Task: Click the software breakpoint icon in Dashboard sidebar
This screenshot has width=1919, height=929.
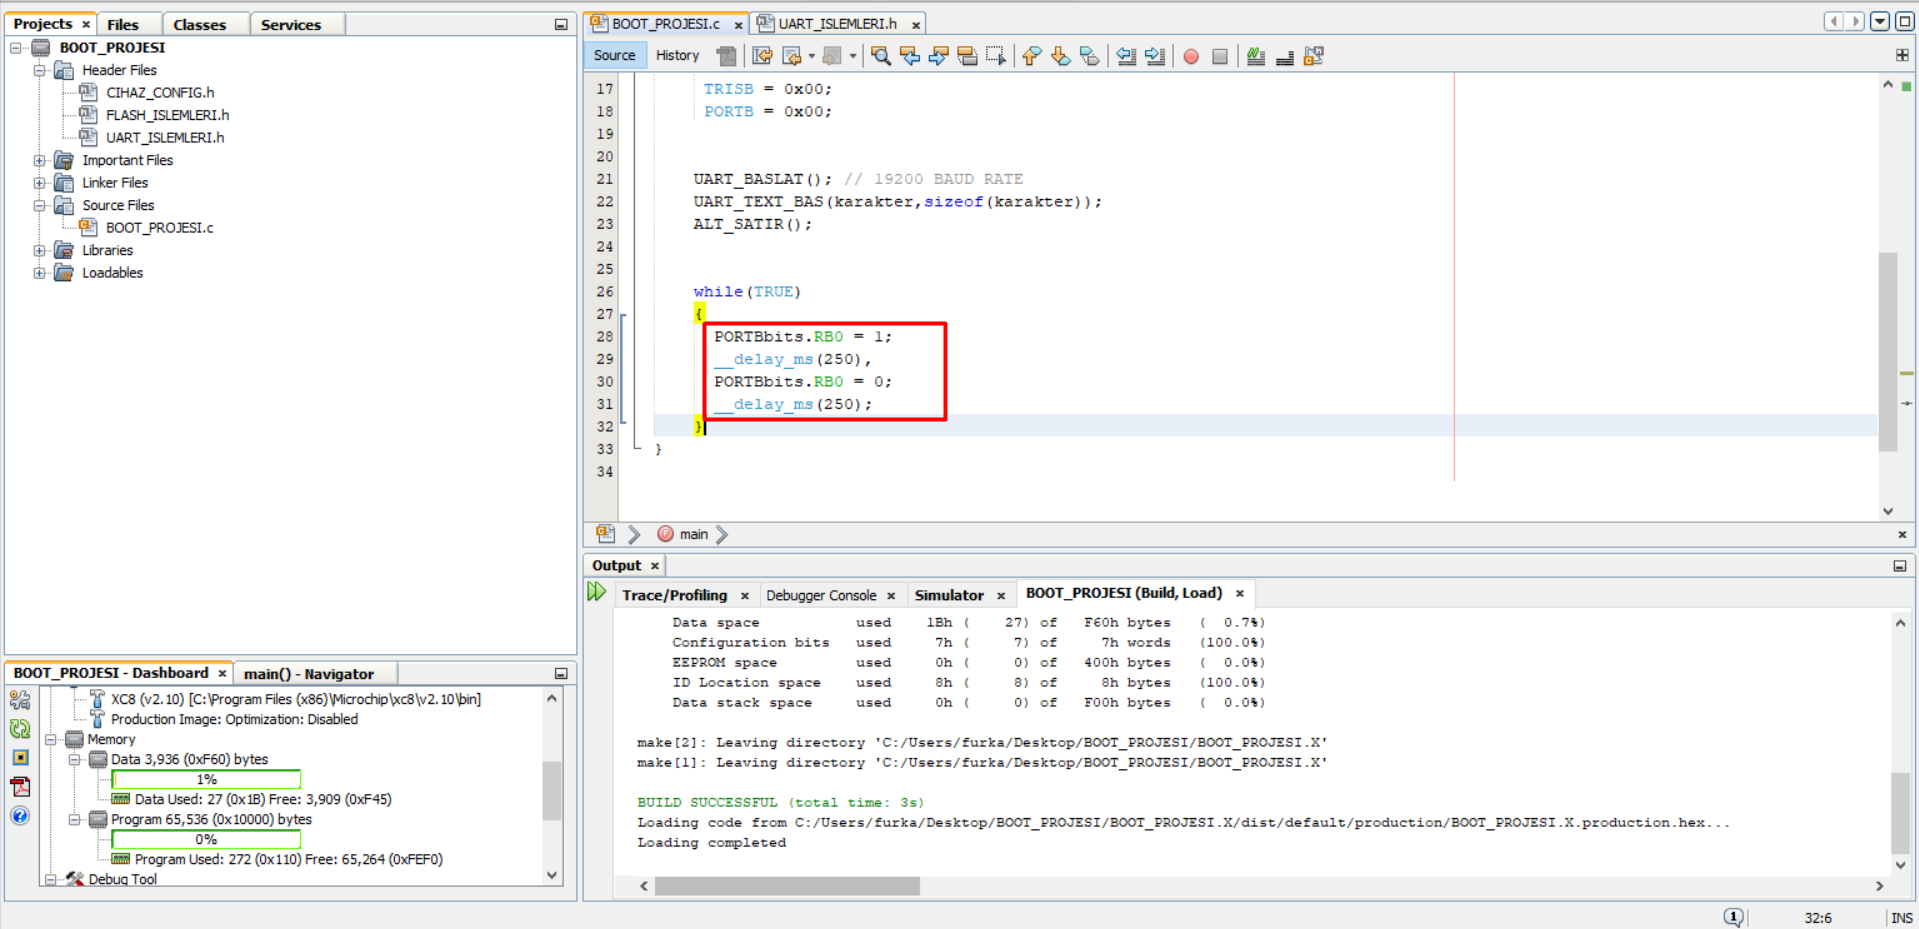Action: [x=20, y=758]
